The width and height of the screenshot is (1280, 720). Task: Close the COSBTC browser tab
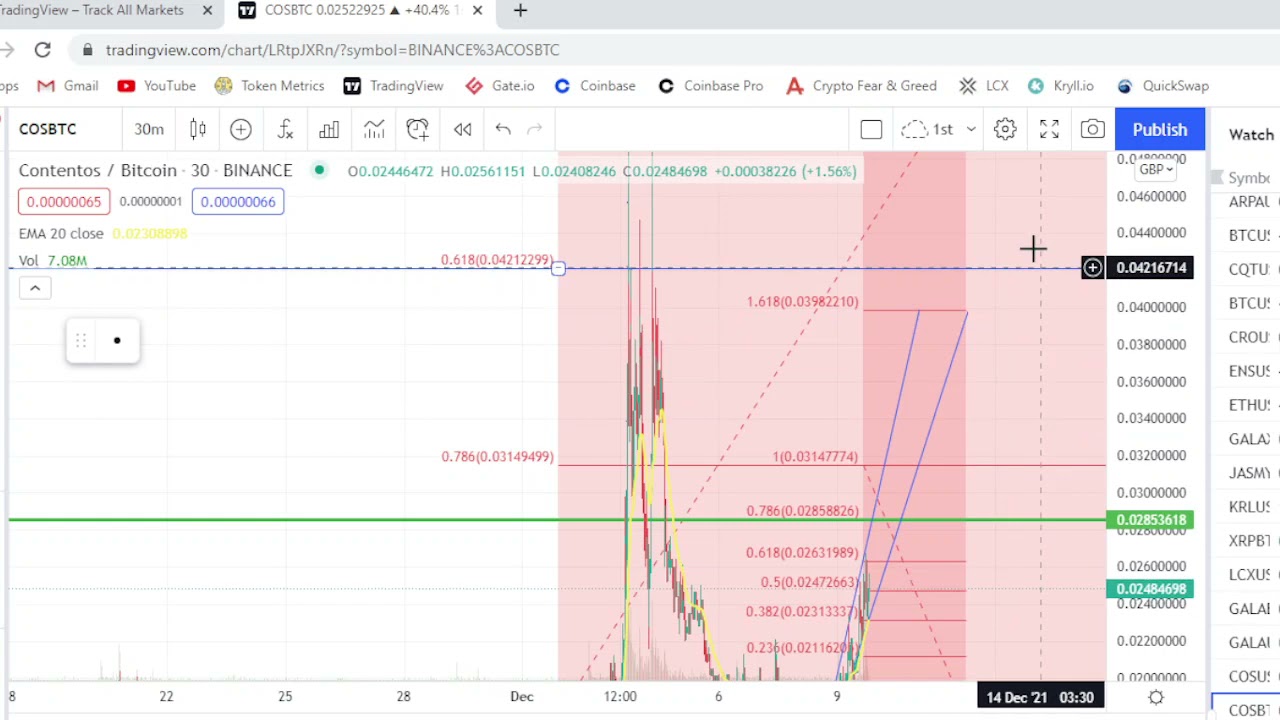[477, 10]
